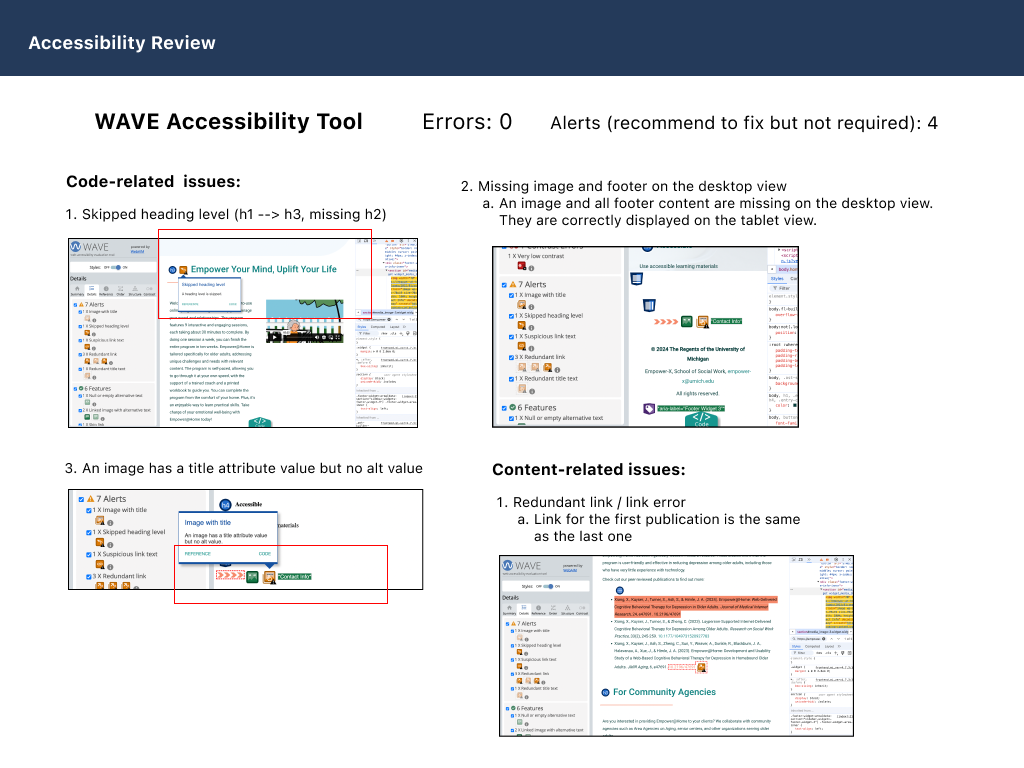
Task: Click the red Very low contrast error icon
Action: tap(521, 267)
